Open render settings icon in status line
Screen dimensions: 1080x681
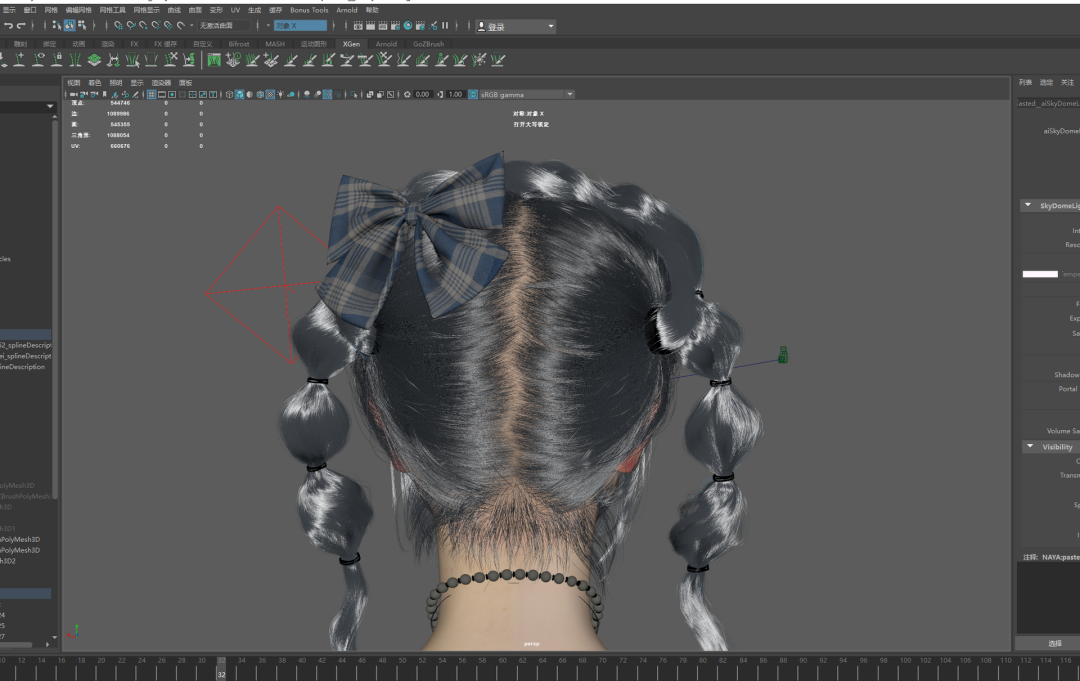click(395, 25)
